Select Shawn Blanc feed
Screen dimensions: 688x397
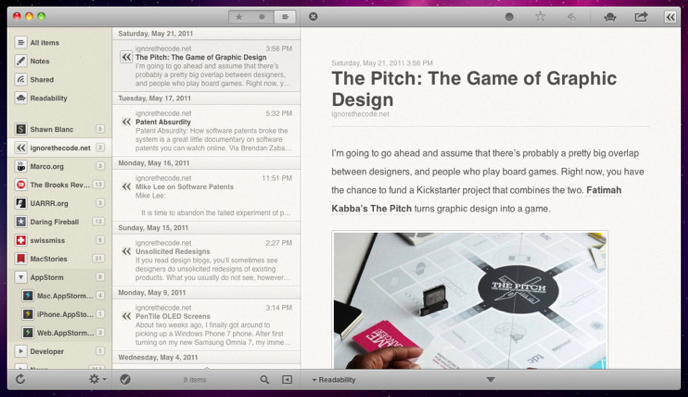pos(59,129)
